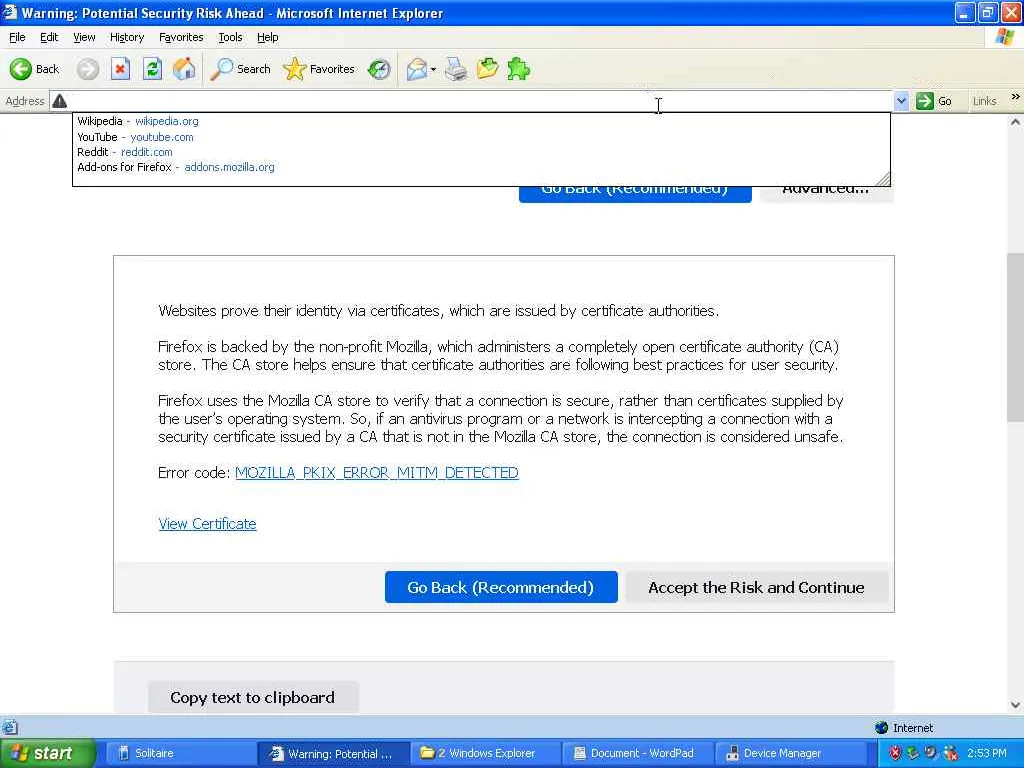The width and height of the screenshot is (1024, 768).
Task: Click the Back toolbar button
Action: [35, 69]
